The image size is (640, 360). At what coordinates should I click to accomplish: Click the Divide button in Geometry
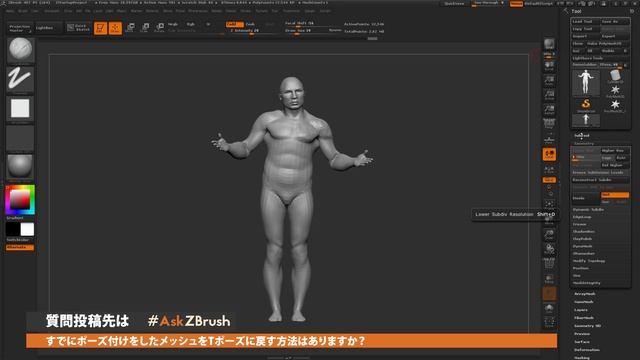586,198
